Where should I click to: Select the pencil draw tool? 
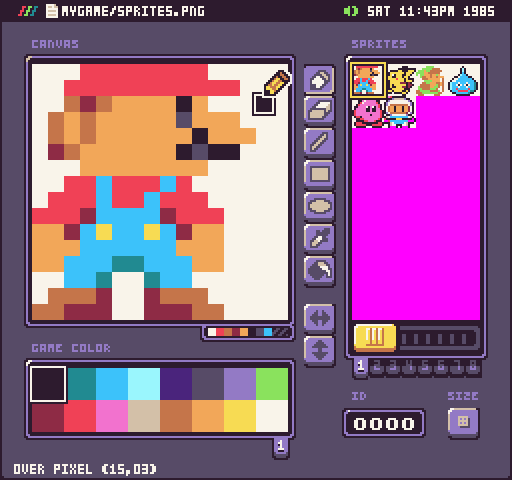tap(319, 79)
